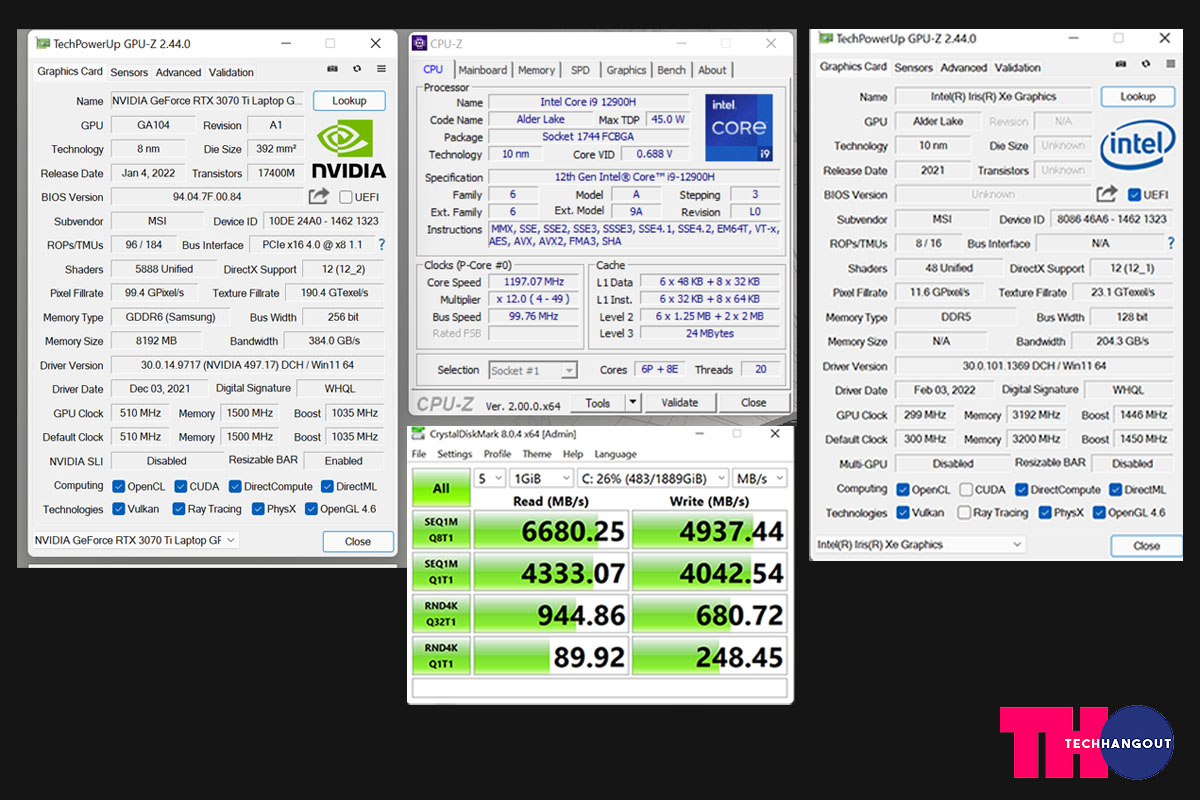The image size is (1200, 800).
Task: Open CPU-Z Tools dropdown arrow
Action: tap(632, 402)
